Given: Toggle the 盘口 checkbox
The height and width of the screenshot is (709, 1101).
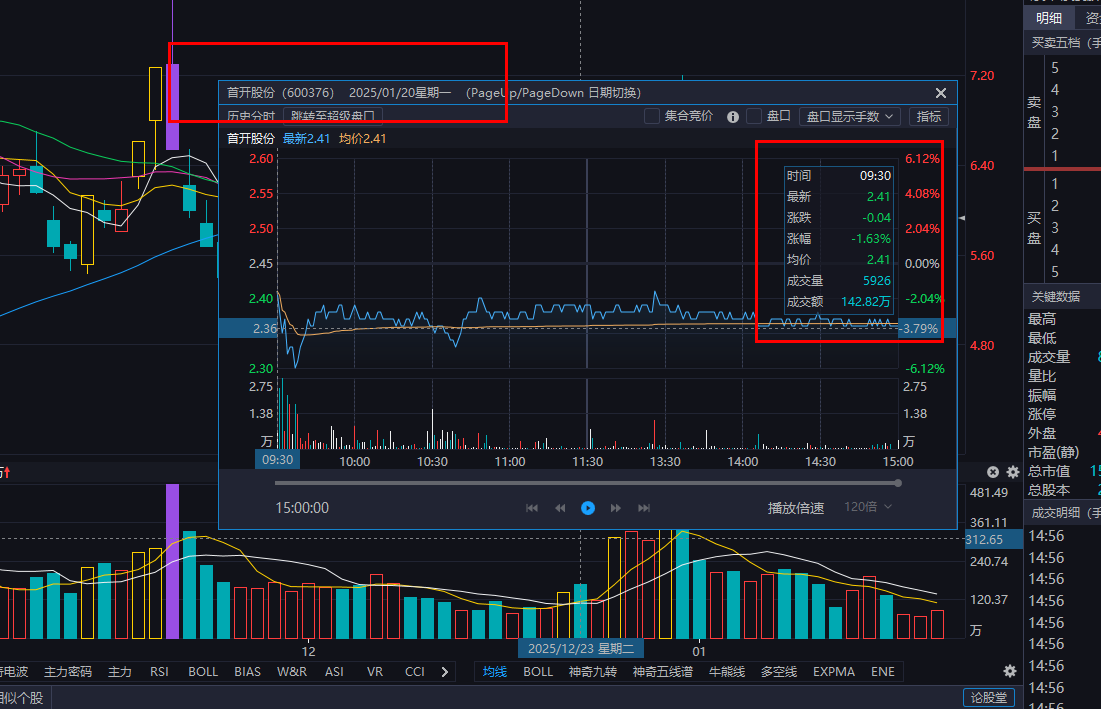Looking at the screenshot, I should [x=754, y=116].
